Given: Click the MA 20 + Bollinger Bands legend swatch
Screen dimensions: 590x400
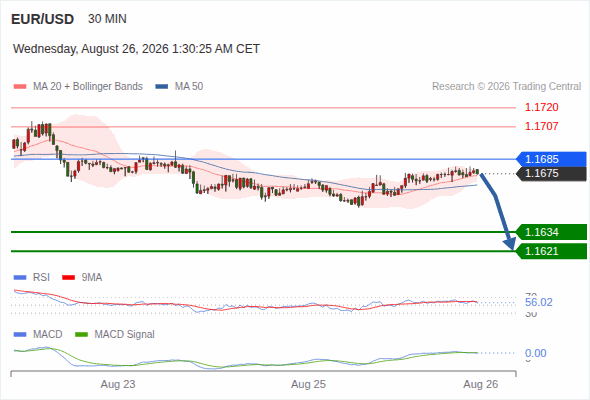Looking at the screenshot, I should point(20,87).
